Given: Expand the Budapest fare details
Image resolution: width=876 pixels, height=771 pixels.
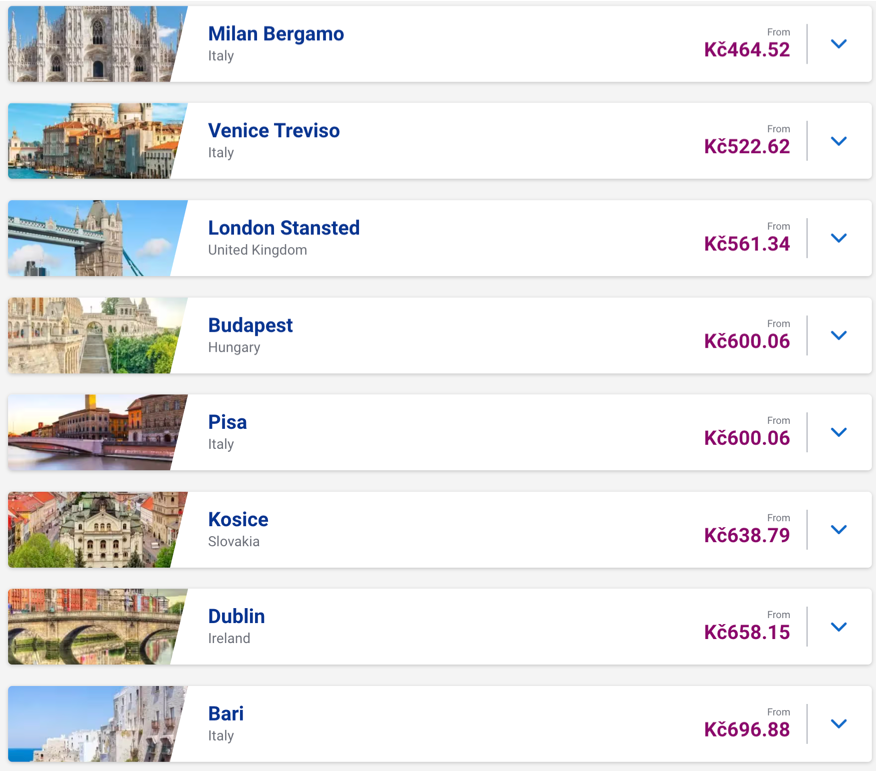Looking at the screenshot, I should (x=838, y=335).
